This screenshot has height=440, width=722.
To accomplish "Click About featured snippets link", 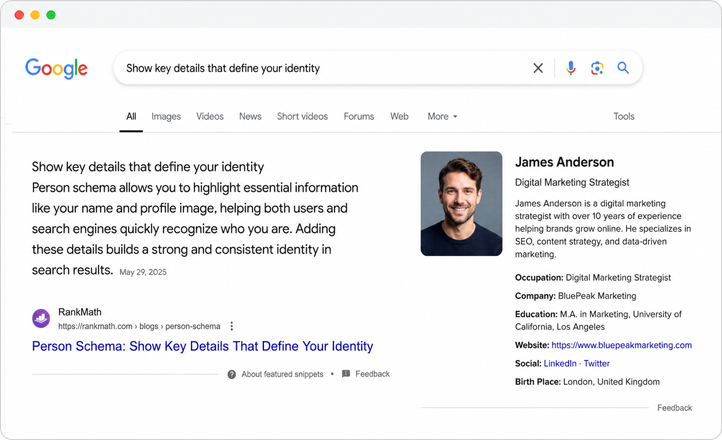I will click(x=282, y=374).
